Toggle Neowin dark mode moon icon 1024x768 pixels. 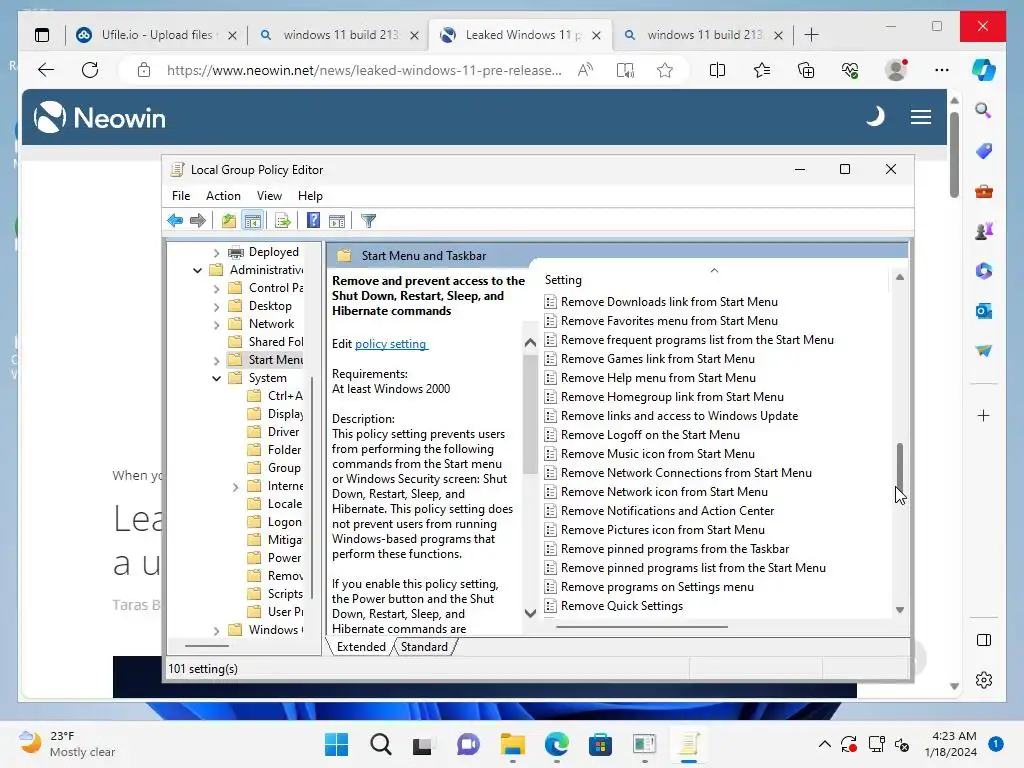(875, 117)
